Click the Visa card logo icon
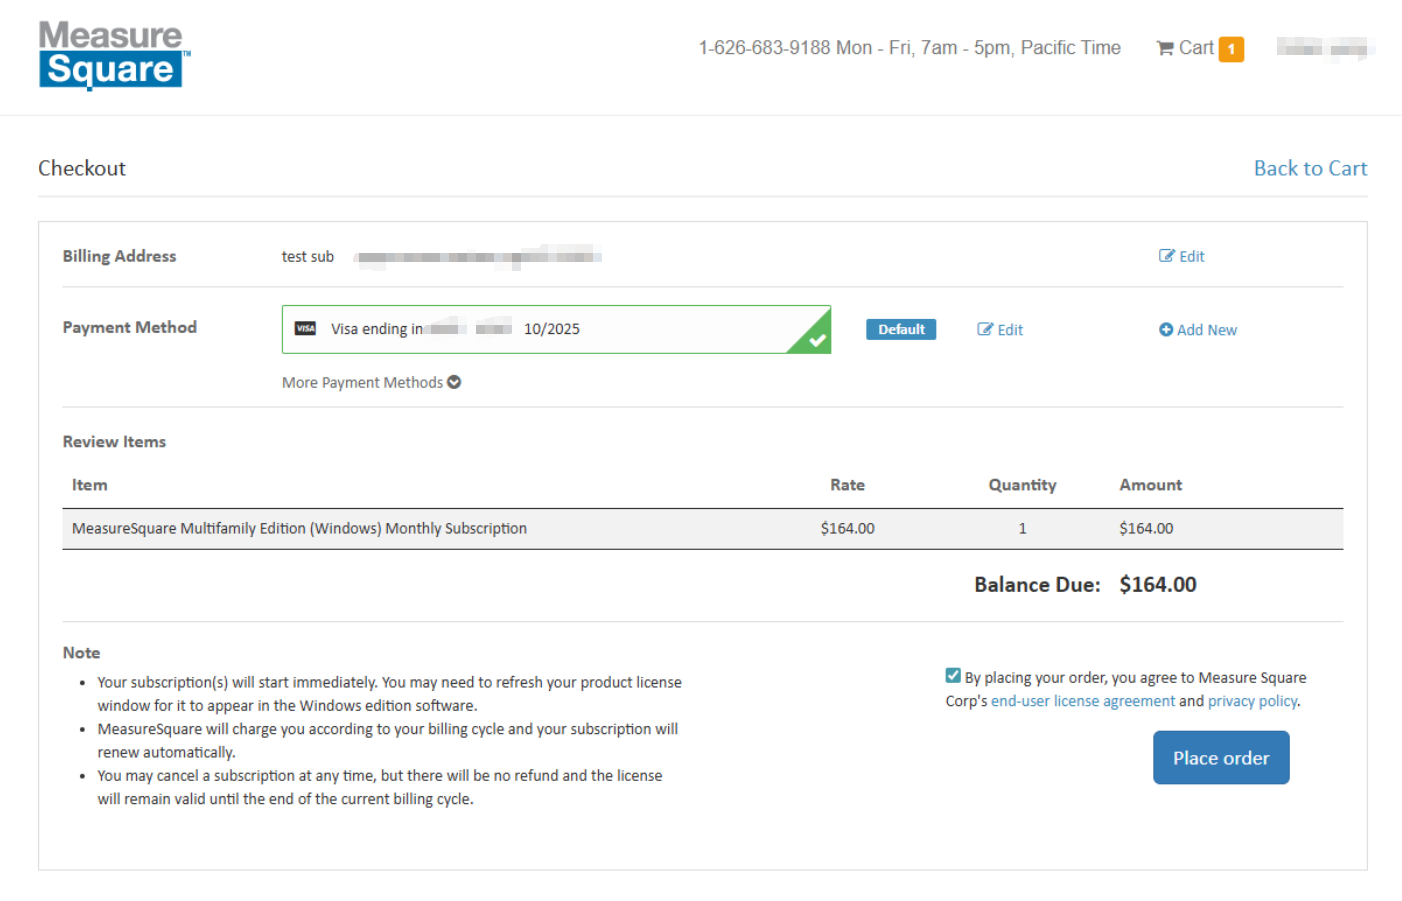1402x901 pixels. pos(306,329)
